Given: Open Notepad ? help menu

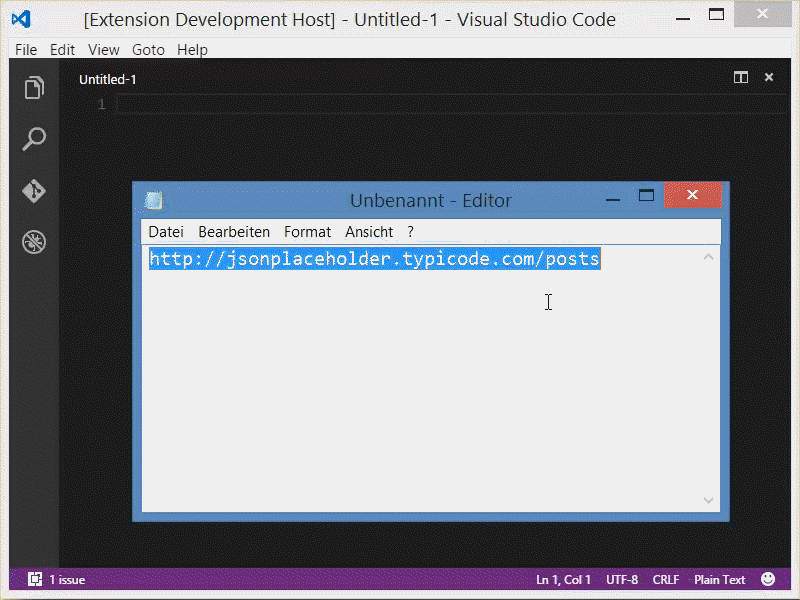Looking at the screenshot, I should (x=411, y=232).
